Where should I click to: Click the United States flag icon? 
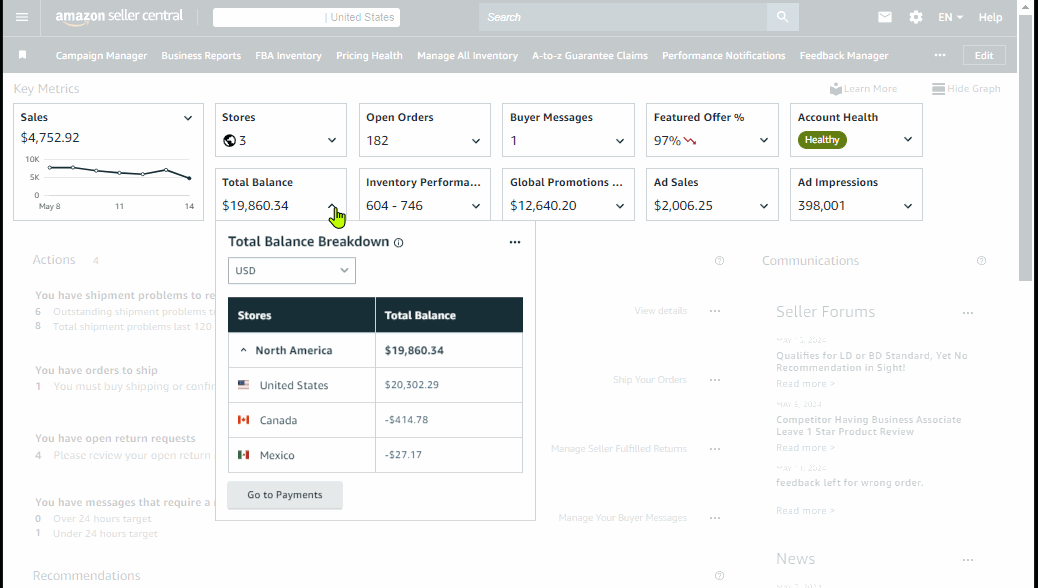pos(244,385)
